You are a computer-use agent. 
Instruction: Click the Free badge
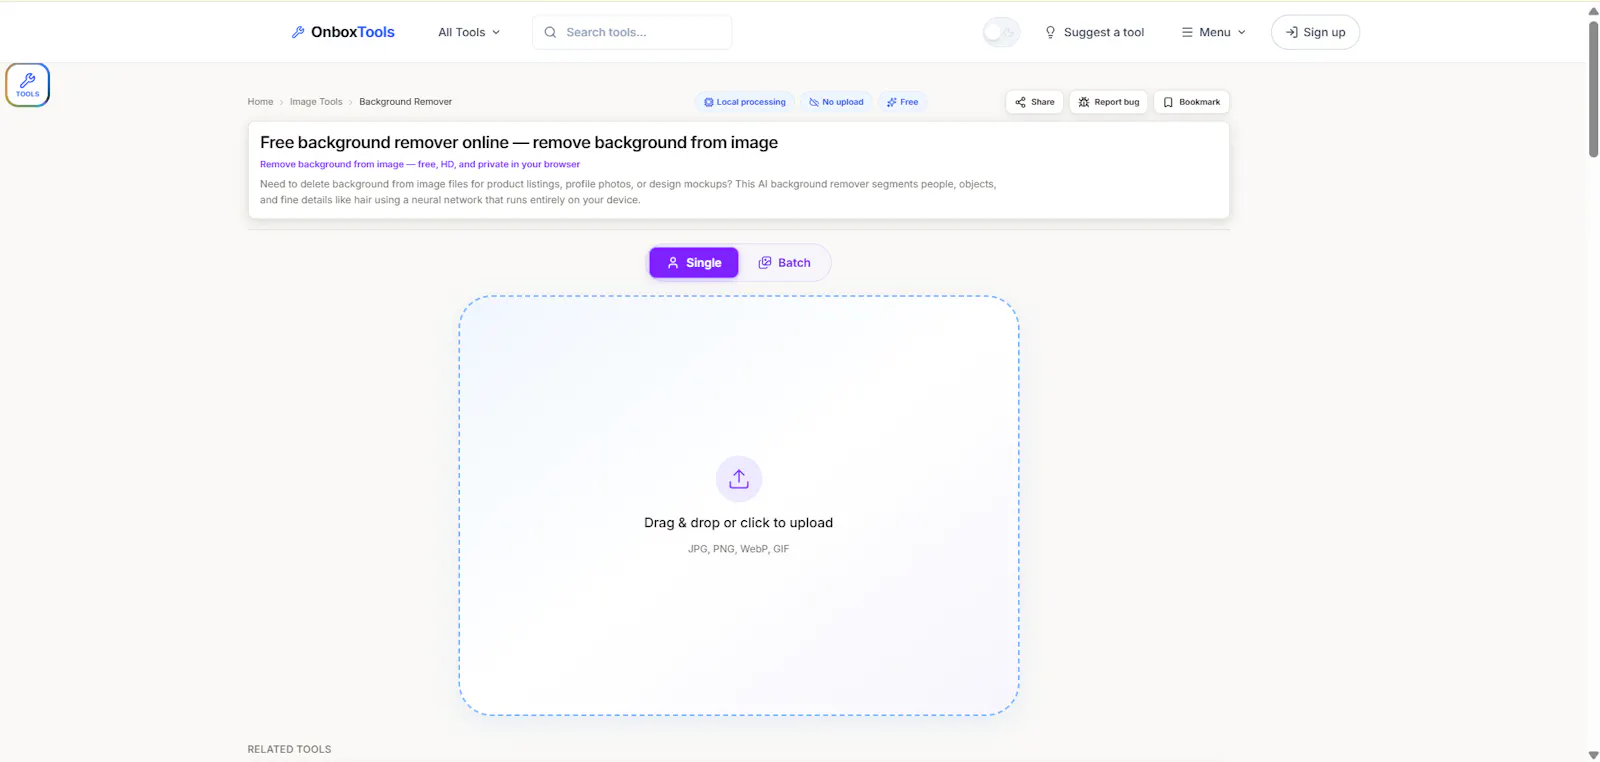(x=902, y=102)
